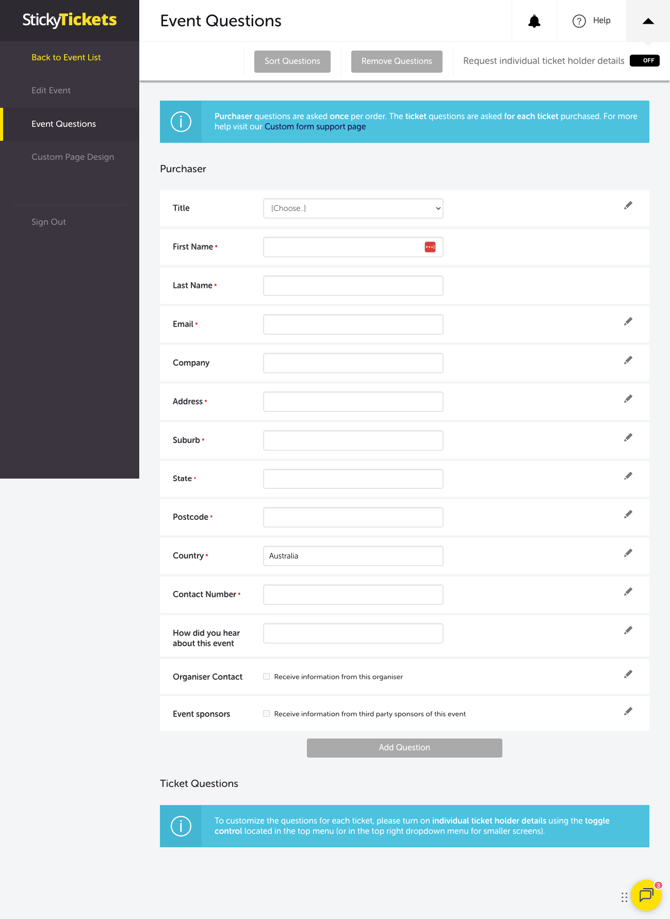Click the 'Event Questions' page title
Viewport: 670px width, 919px height.
pos(220,21)
